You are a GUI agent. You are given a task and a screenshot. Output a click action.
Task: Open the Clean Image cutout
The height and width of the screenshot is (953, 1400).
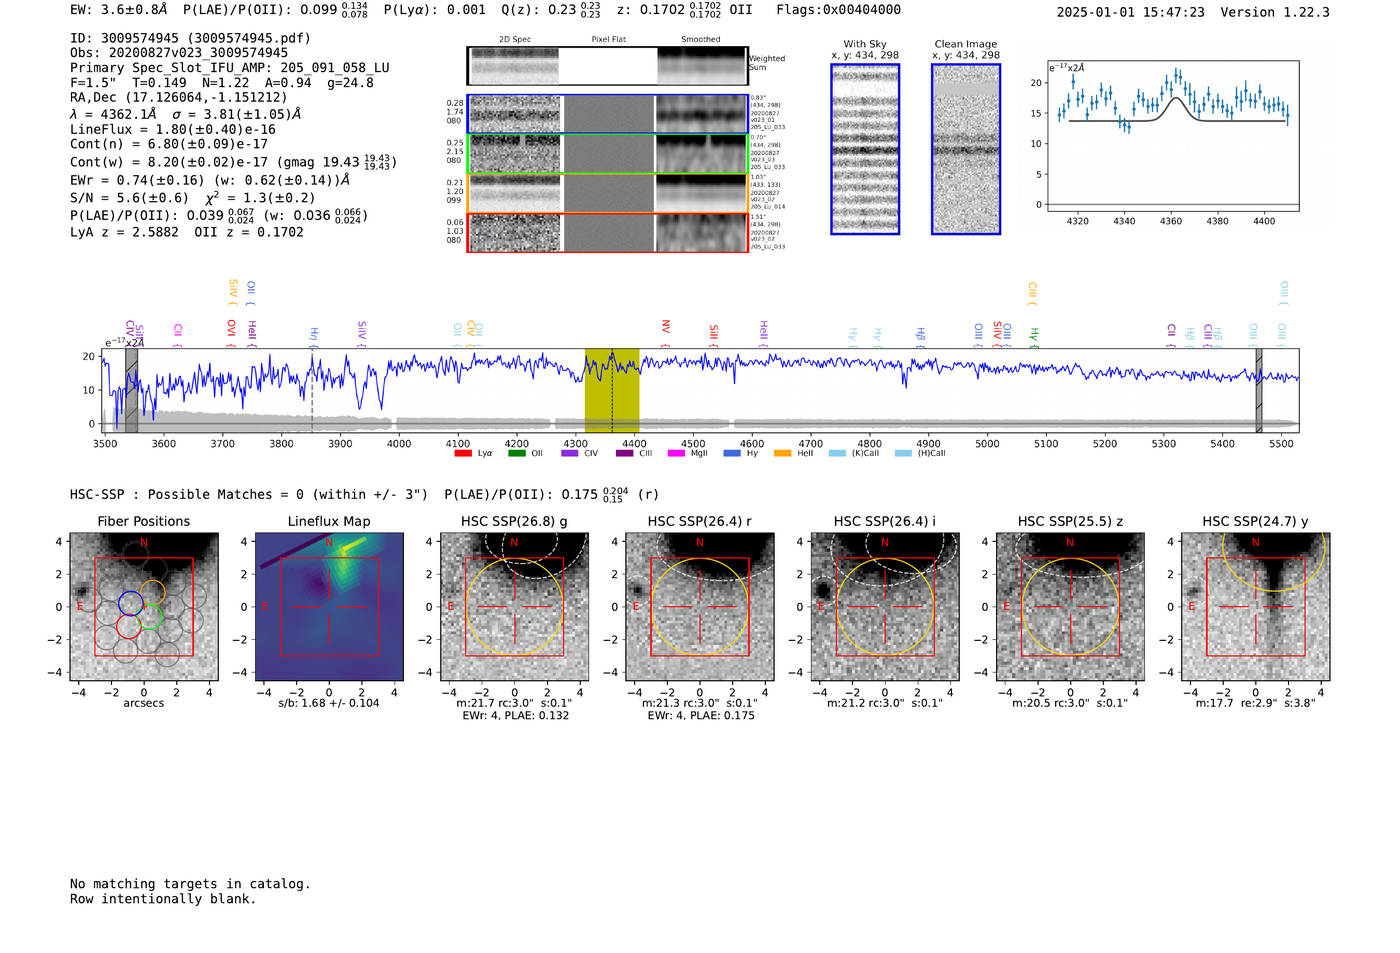(x=966, y=149)
